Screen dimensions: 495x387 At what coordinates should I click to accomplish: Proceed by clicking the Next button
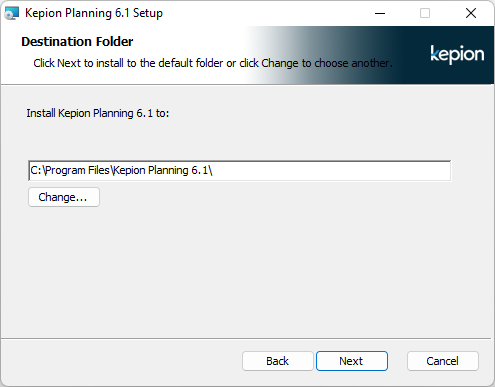[352, 361]
